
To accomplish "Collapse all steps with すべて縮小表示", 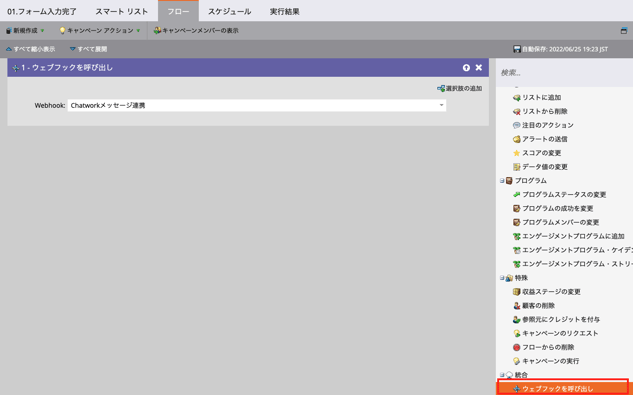I will pyautogui.click(x=30, y=49).
